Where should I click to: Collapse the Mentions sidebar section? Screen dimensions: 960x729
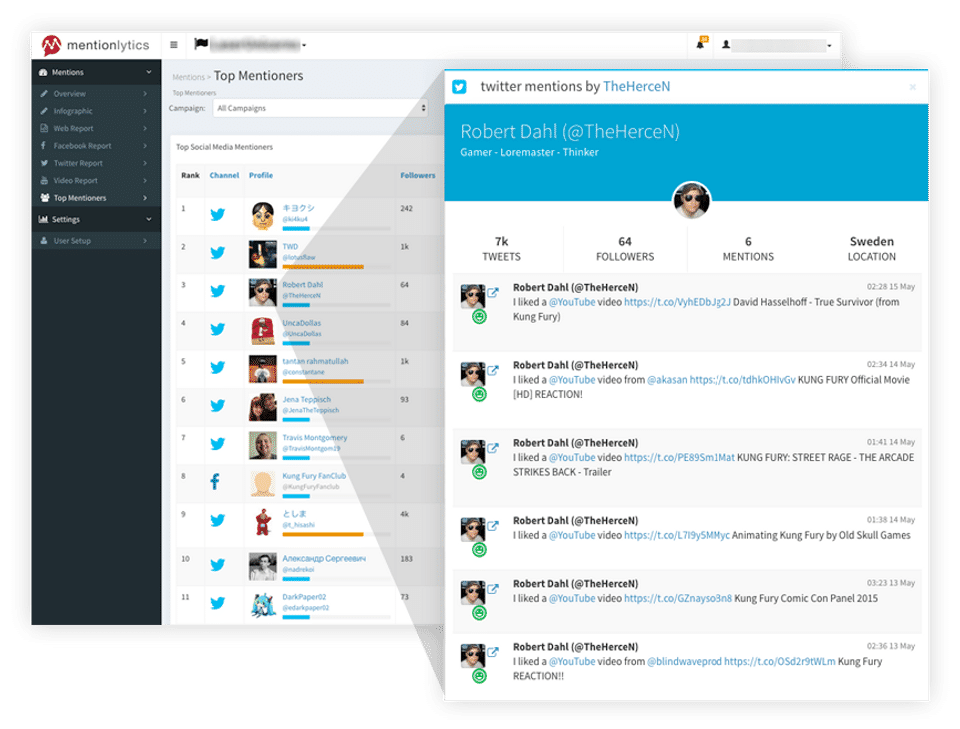click(x=96, y=72)
